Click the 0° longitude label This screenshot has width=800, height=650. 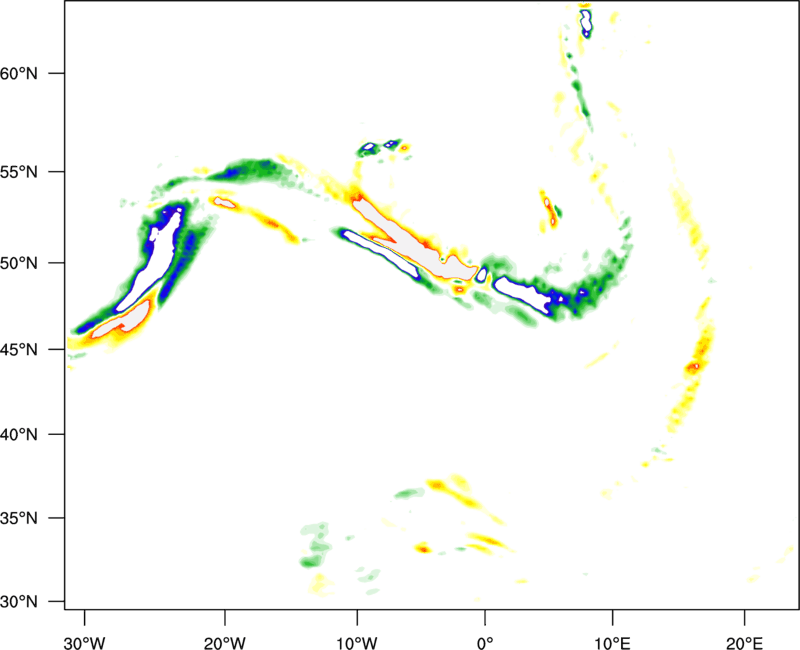coord(485,643)
